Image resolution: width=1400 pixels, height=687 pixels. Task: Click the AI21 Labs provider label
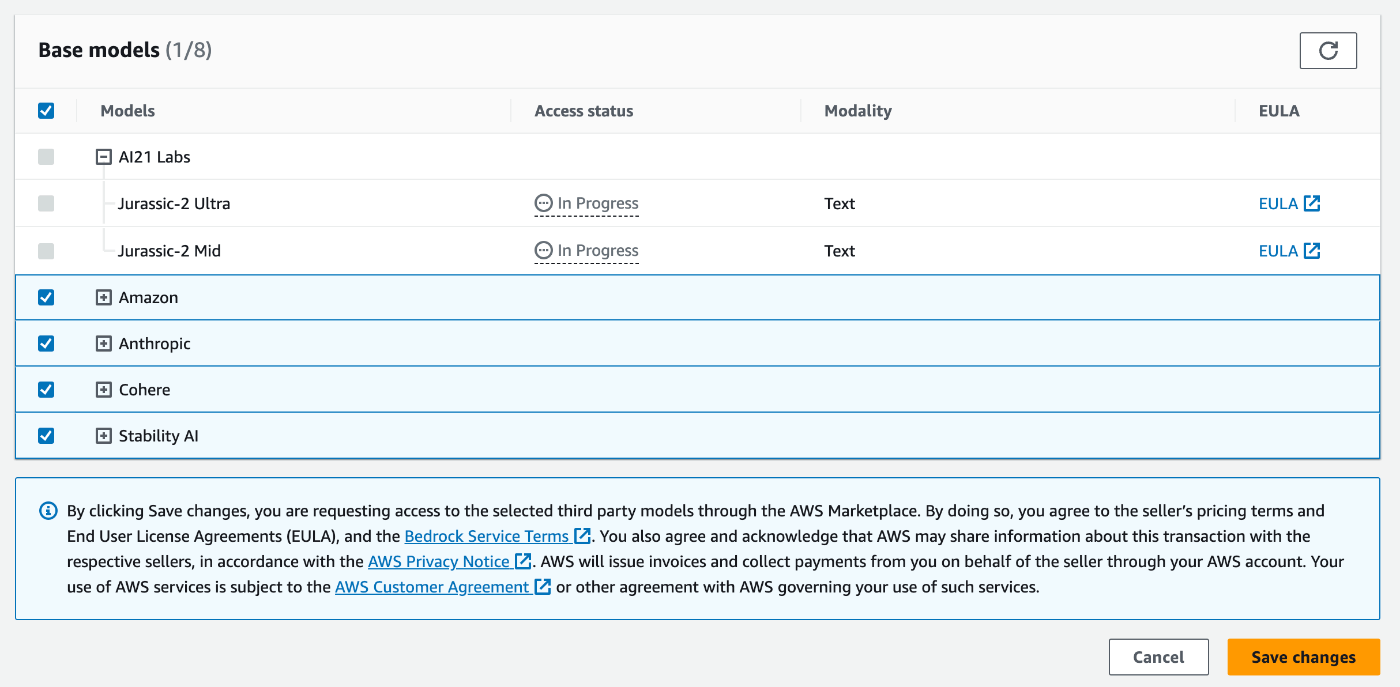coord(154,157)
